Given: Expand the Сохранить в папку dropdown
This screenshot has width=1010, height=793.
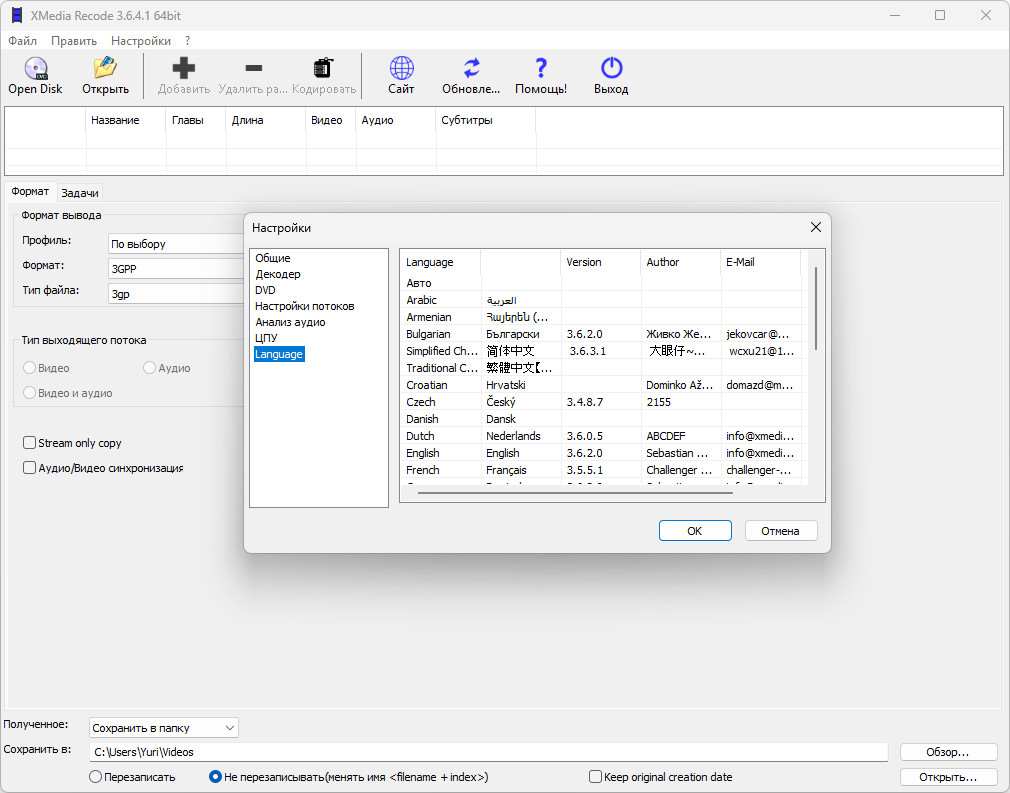Looking at the screenshot, I should pyautogui.click(x=164, y=727).
